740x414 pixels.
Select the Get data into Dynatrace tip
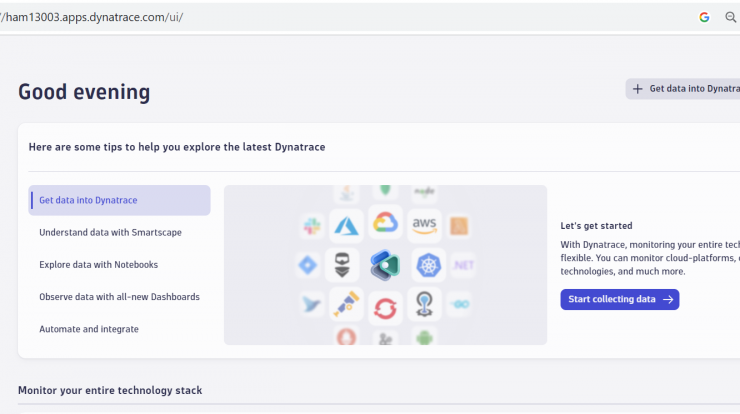pyautogui.click(x=119, y=200)
